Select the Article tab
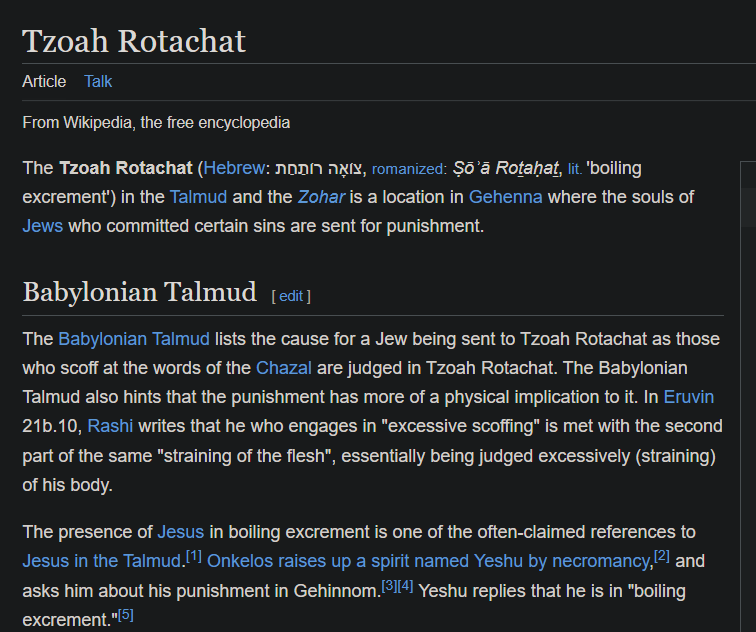This screenshot has height=632, width=756. (44, 81)
